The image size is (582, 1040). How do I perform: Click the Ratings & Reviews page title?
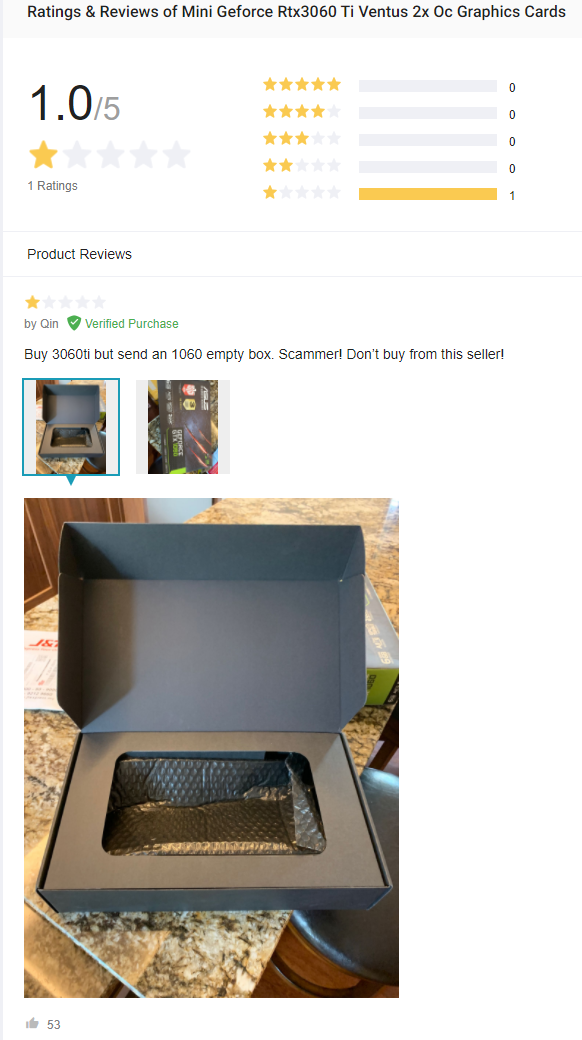296,12
